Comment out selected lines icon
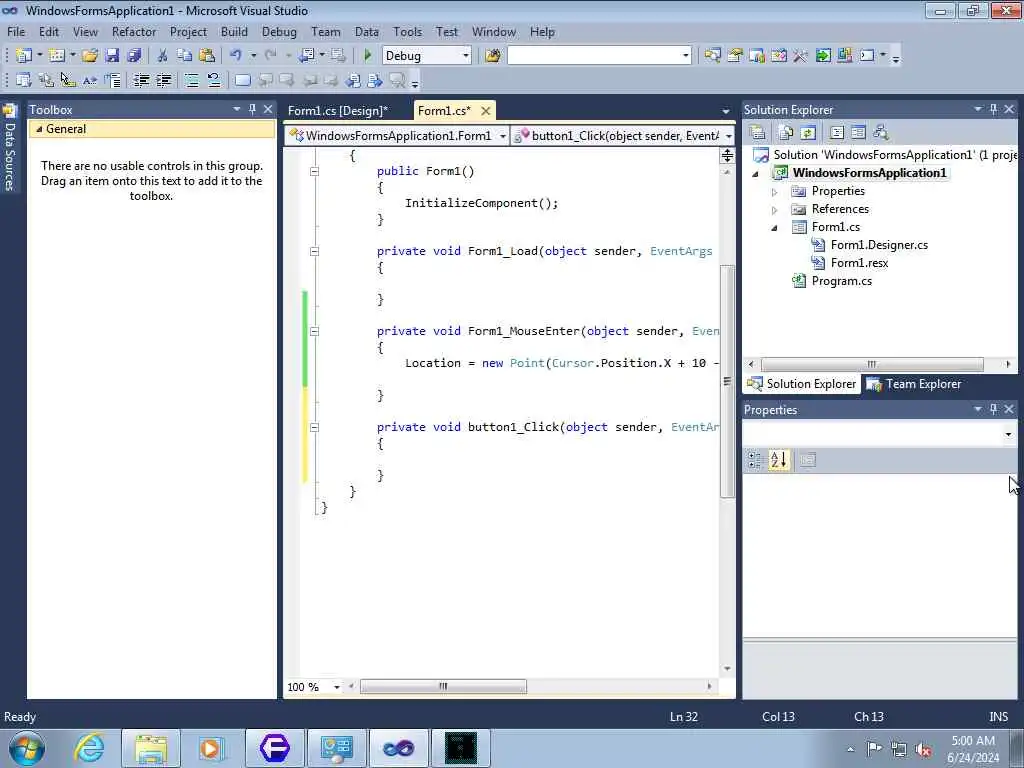This screenshot has width=1024, height=768. (x=191, y=80)
